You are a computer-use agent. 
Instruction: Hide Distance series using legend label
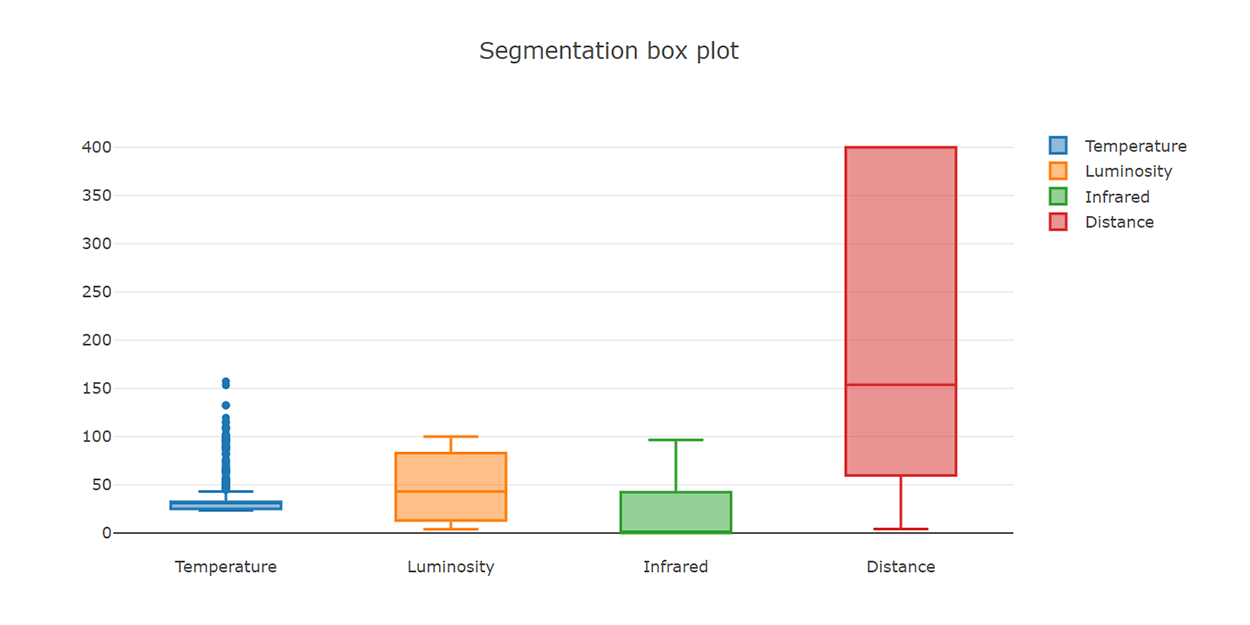click(1119, 222)
